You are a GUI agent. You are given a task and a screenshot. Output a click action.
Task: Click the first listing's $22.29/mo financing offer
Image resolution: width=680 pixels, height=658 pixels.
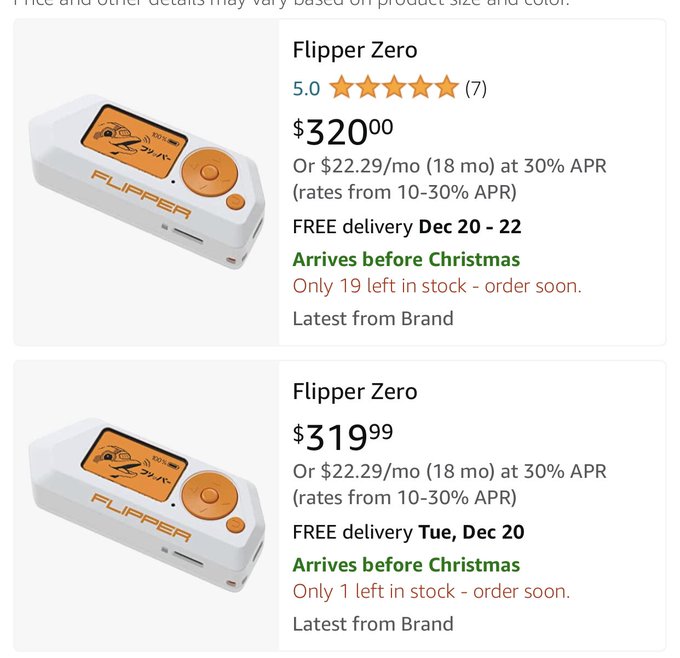[x=449, y=165]
